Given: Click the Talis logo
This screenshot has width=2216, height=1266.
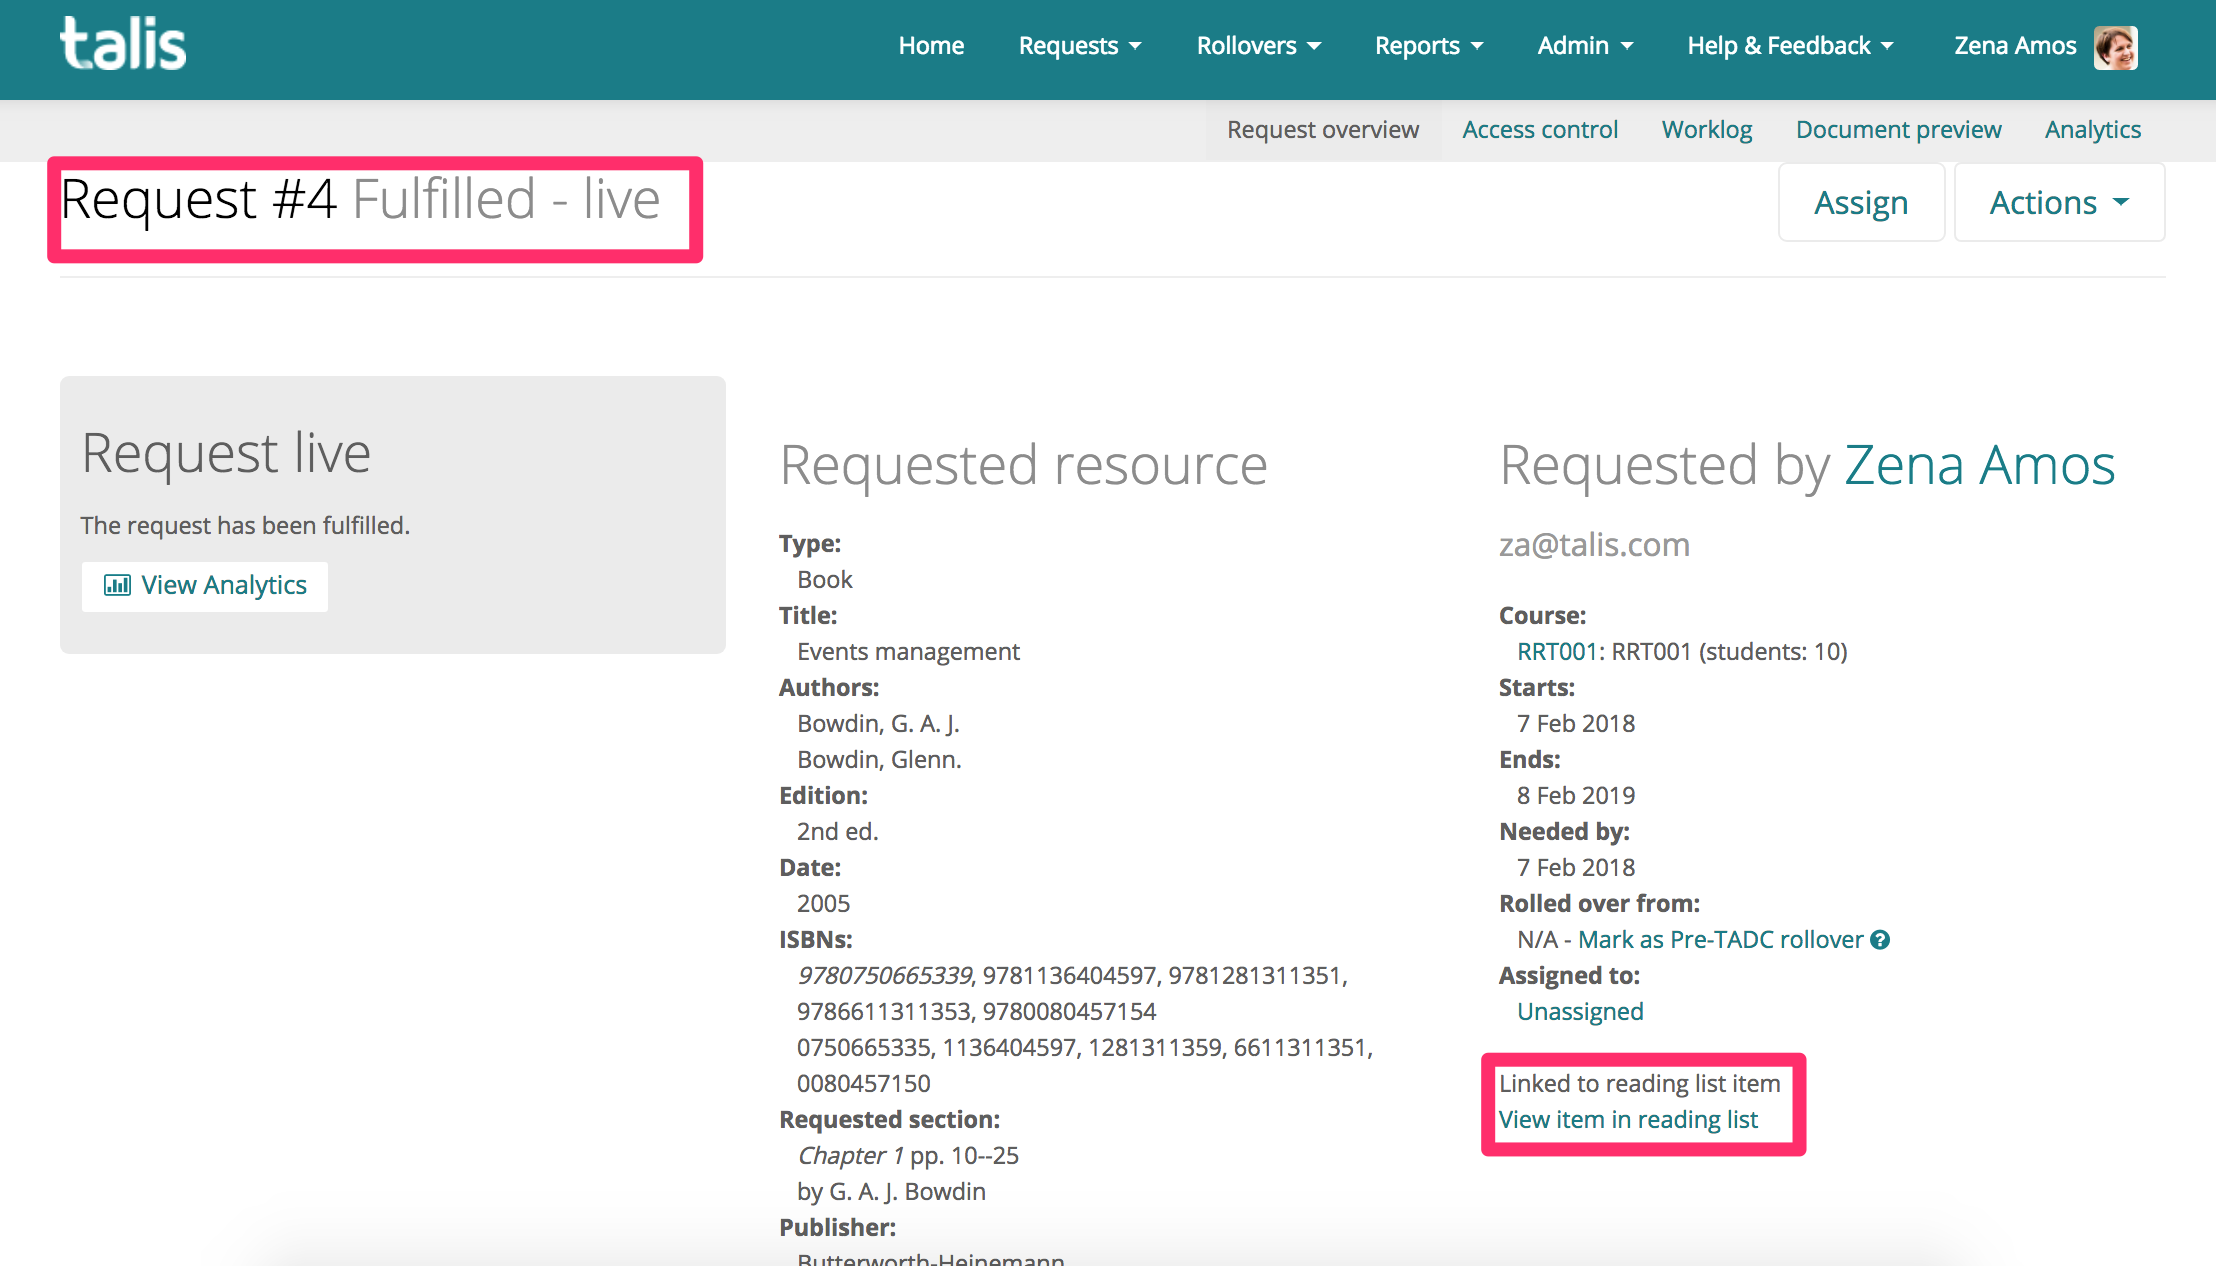Looking at the screenshot, I should coord(122,42).
